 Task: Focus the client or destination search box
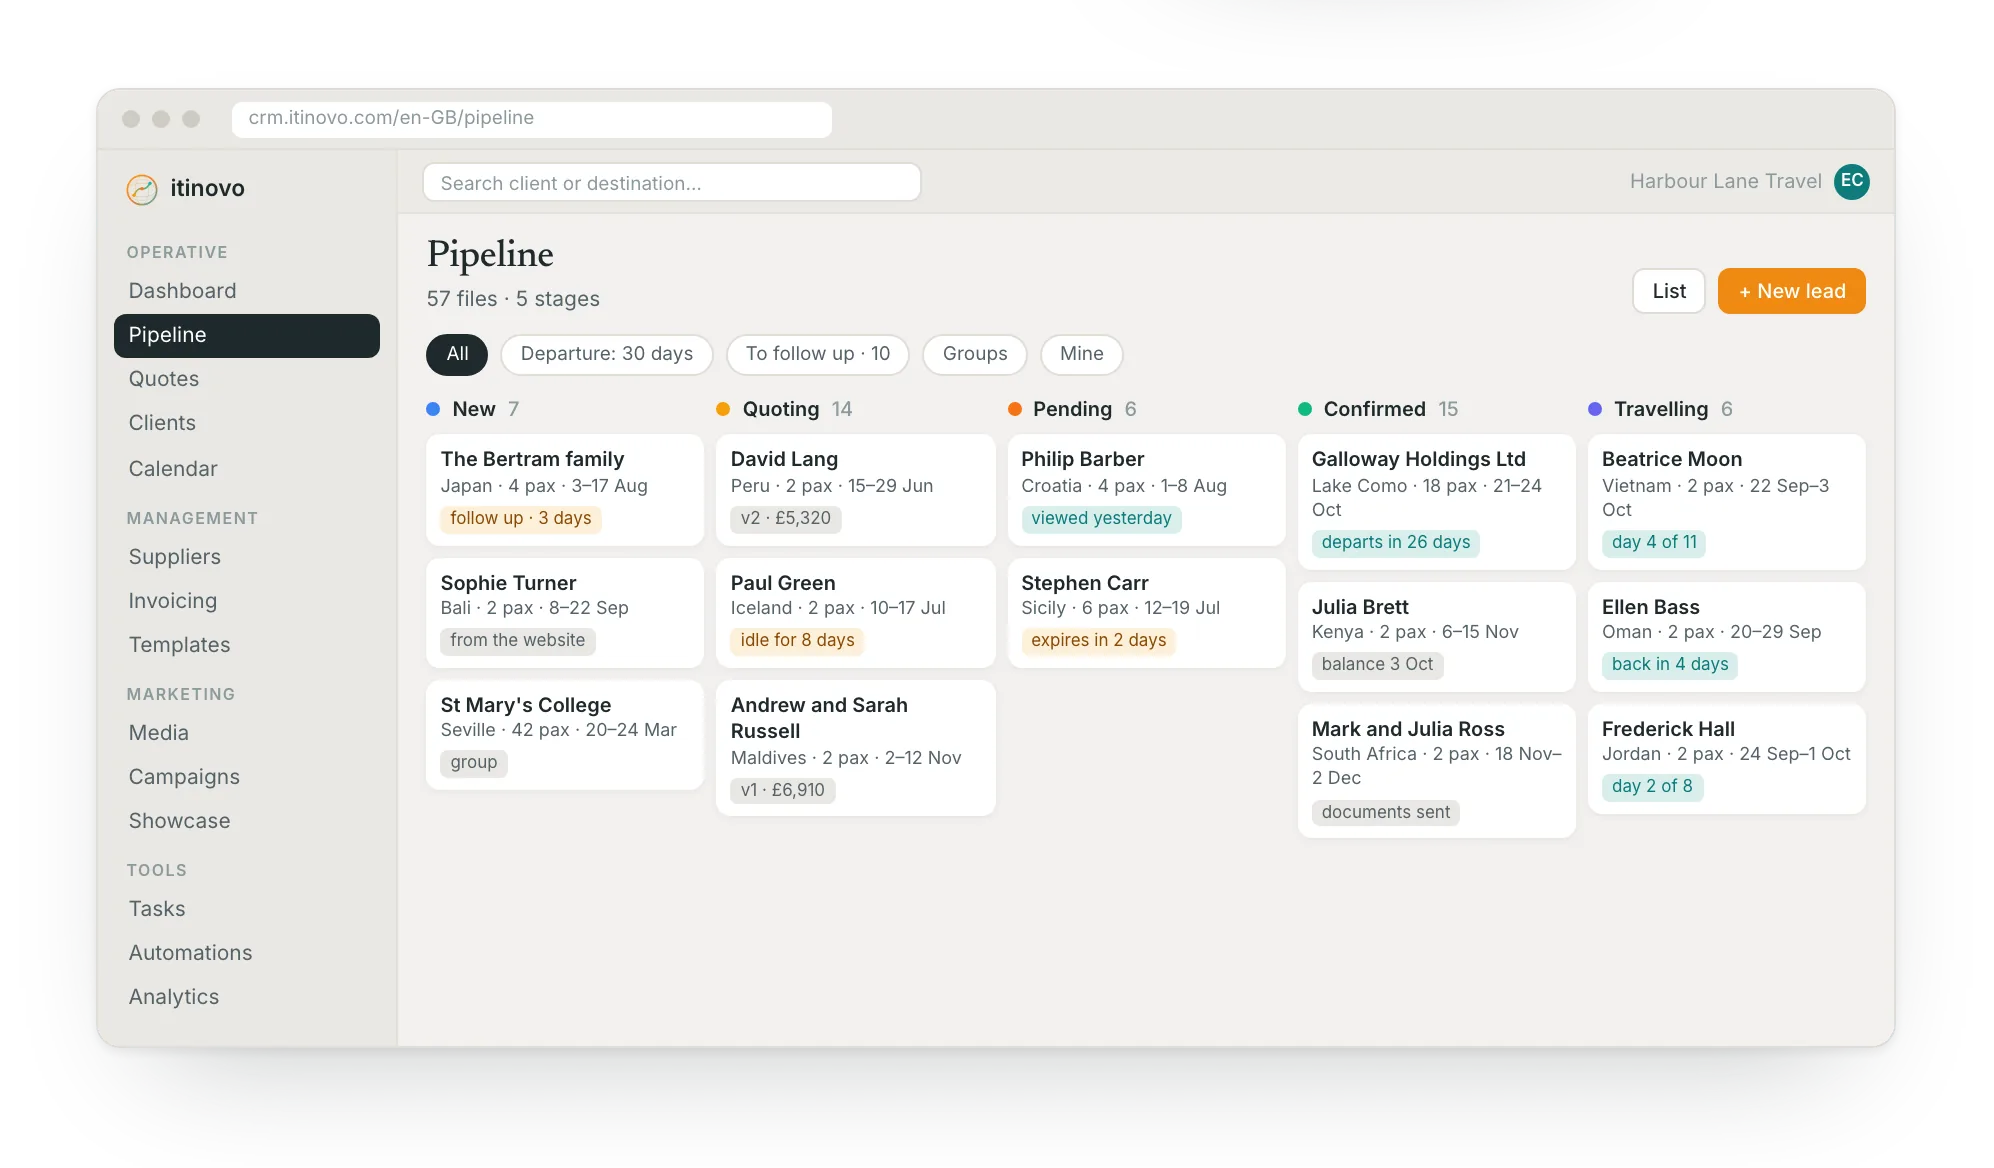671,183
